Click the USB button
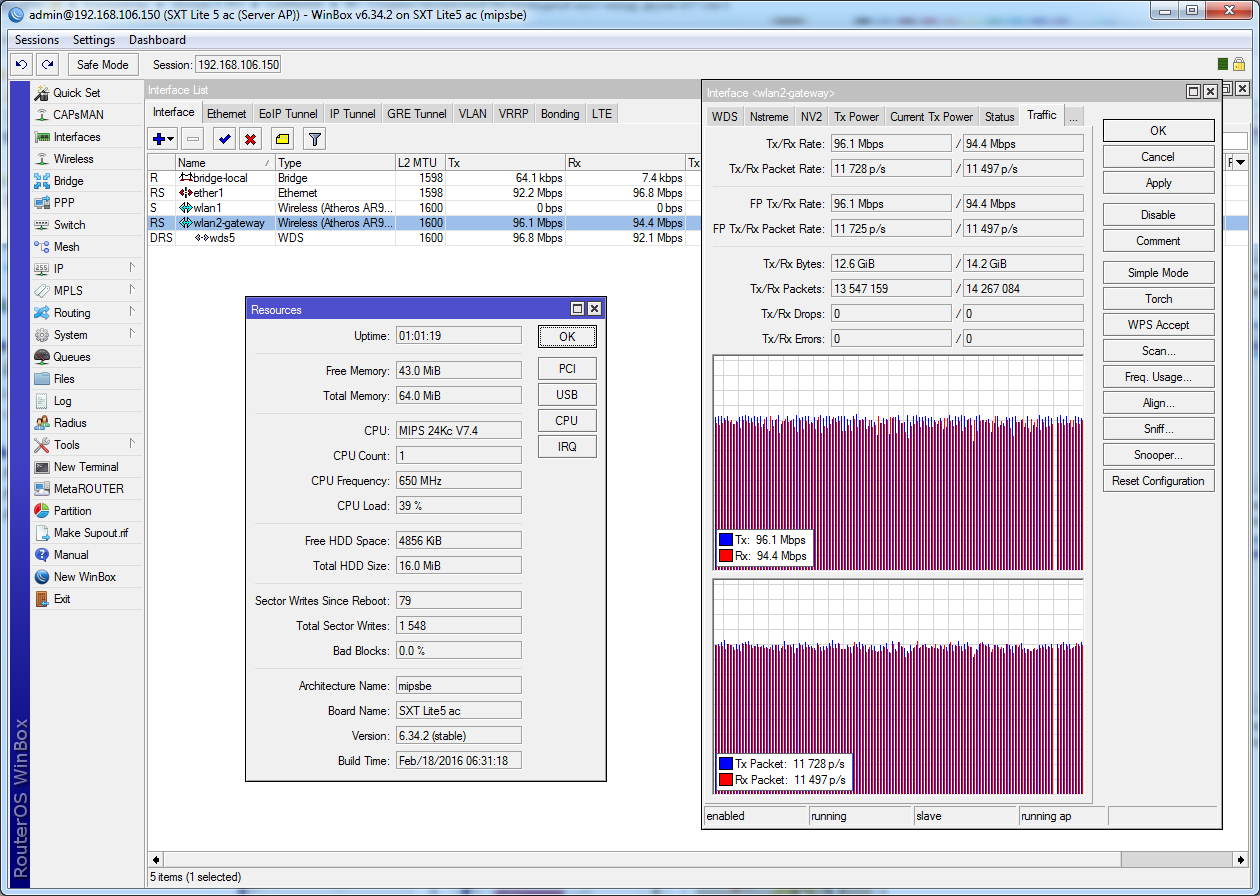The width and height of the screenshot is (1260, 896). (567, 395)
